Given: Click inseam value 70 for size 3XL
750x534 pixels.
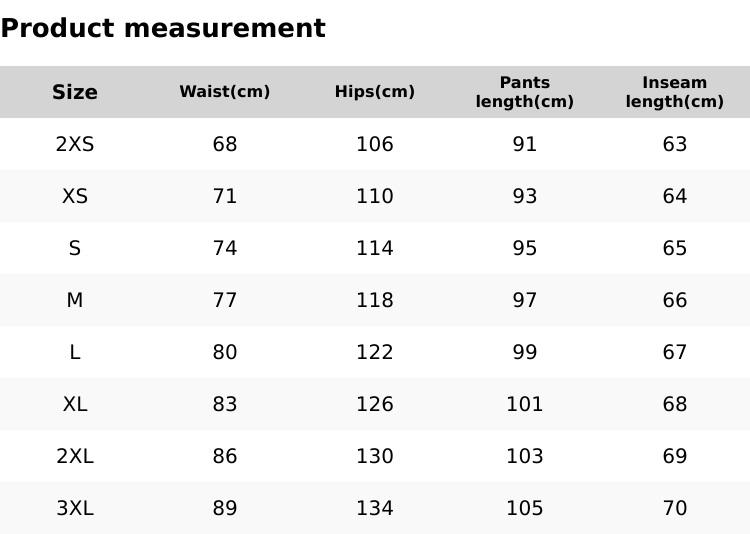Looking at the screenshot, I should 675,508.
